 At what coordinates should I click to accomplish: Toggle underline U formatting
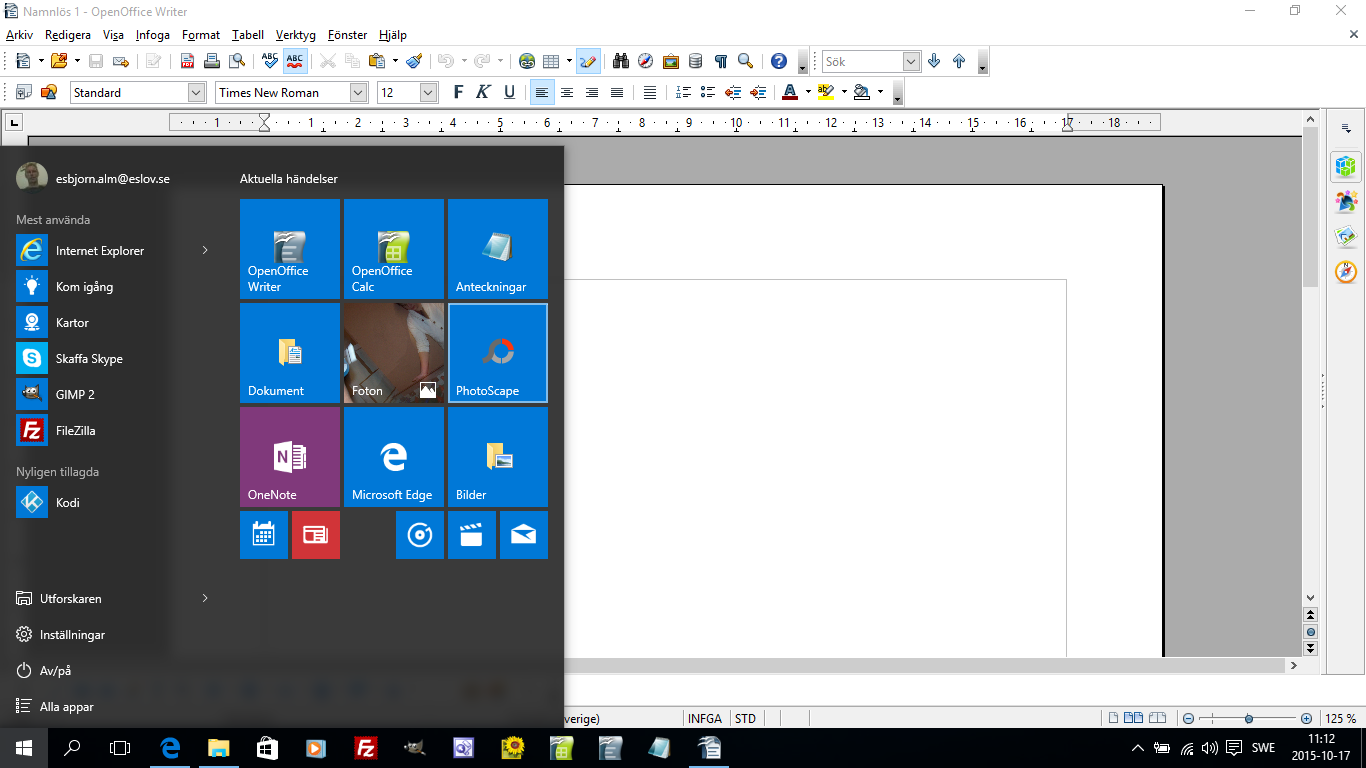[x=509, y=92]
